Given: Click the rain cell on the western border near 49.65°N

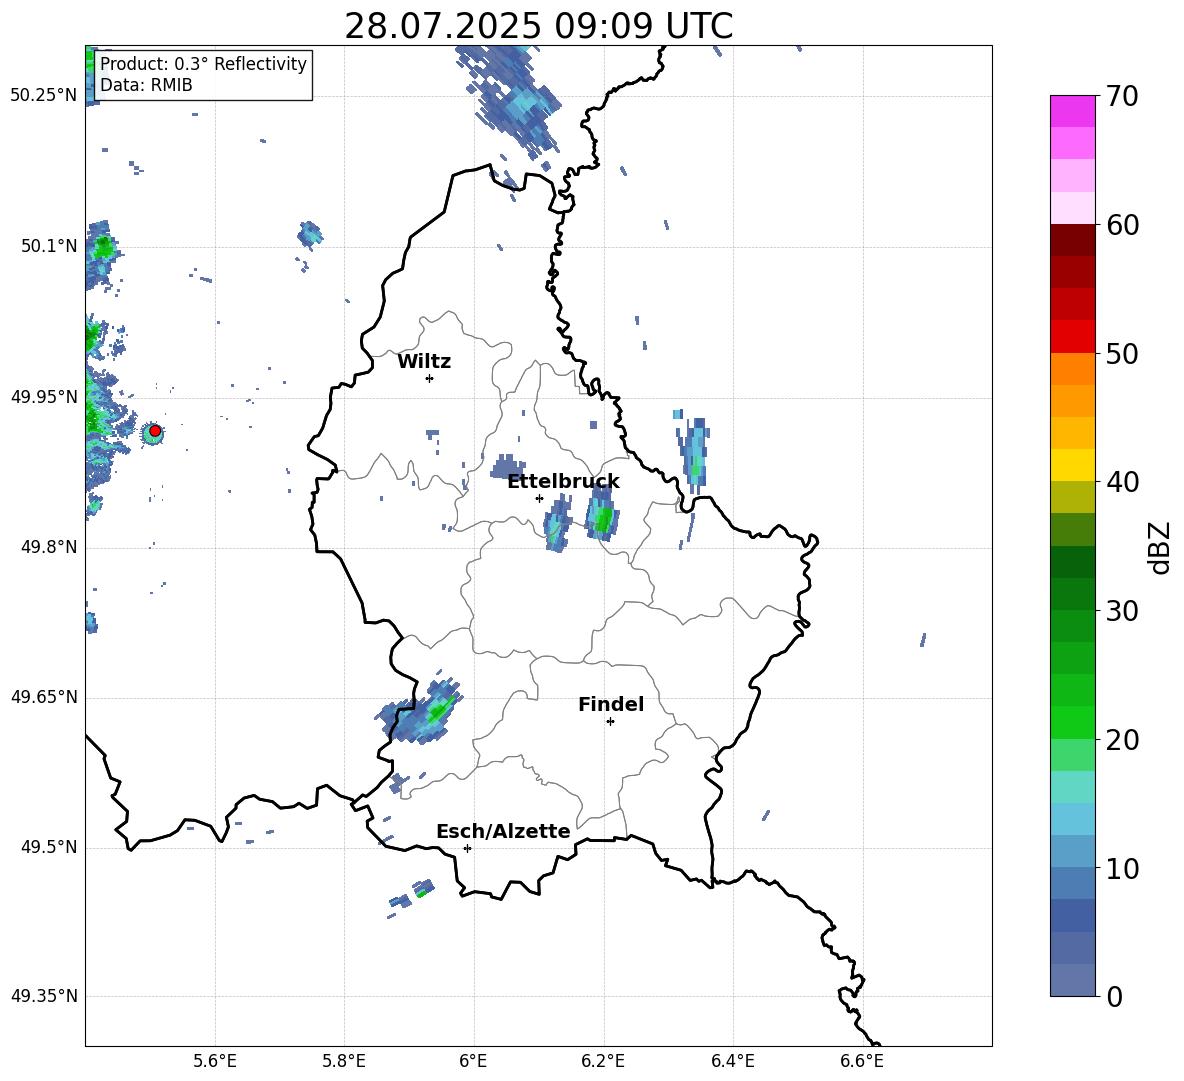Looking at the screenshot, I should click(x=420, y=713).
